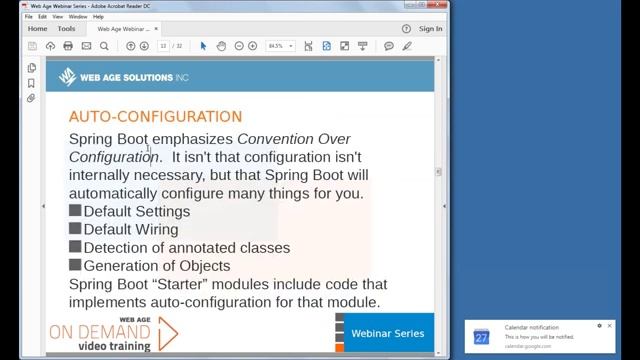Click the Save file icon
Screen dimensions: 640x360
tap(32, 46)
